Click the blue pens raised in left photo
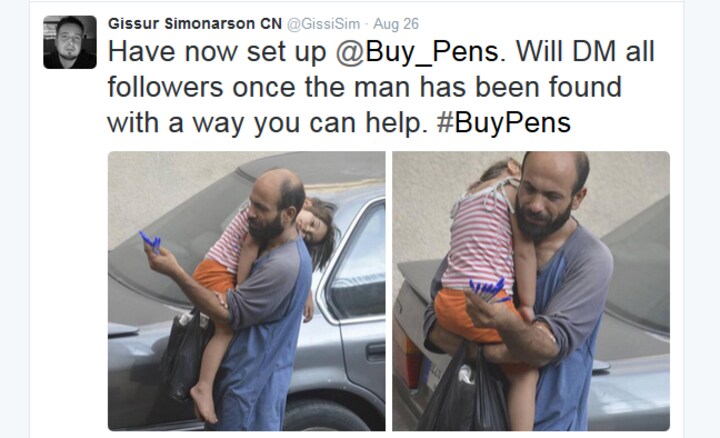Viewport: 720px width, 438px height. point(150,242)
